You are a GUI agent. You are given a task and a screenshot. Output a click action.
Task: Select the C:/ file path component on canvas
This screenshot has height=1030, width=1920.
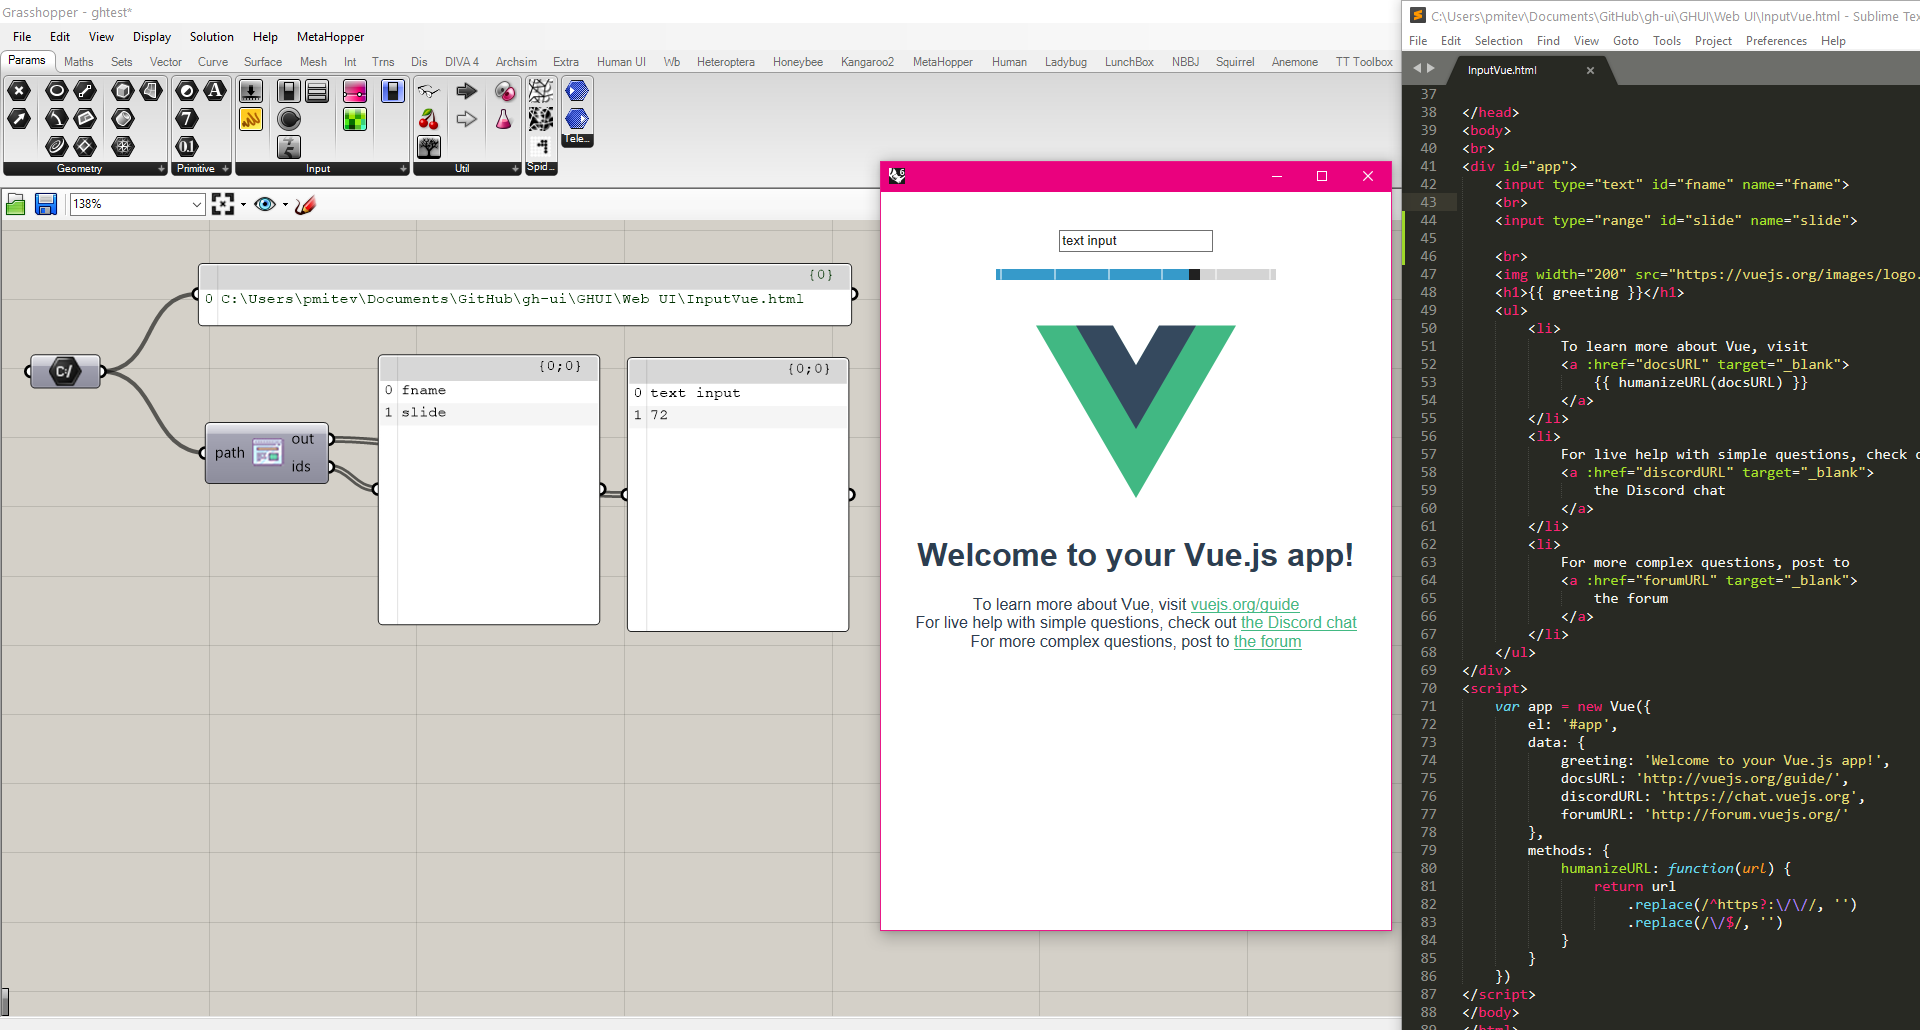pos(65,371)
